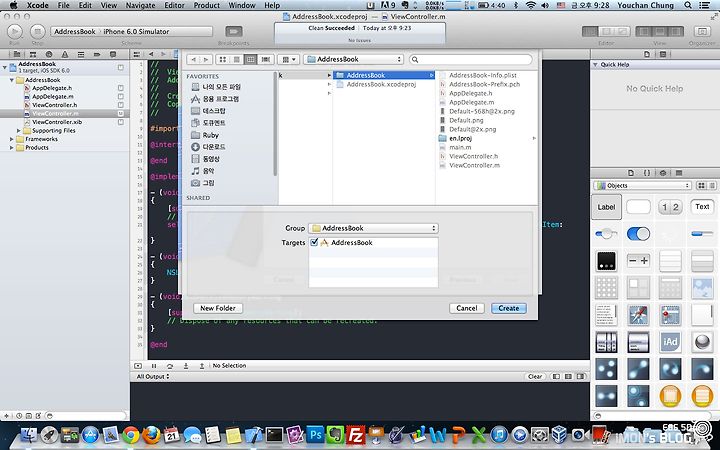Viewport: 720px width, 450px height.
Task: Select the iAd banner object
Action: point(670,342)
